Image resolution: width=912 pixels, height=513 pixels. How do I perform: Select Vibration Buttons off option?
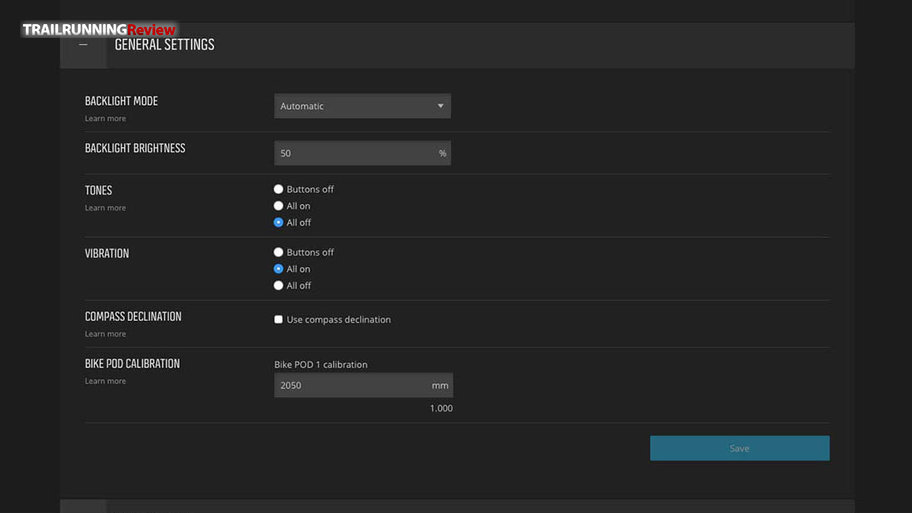pos(278,252)
